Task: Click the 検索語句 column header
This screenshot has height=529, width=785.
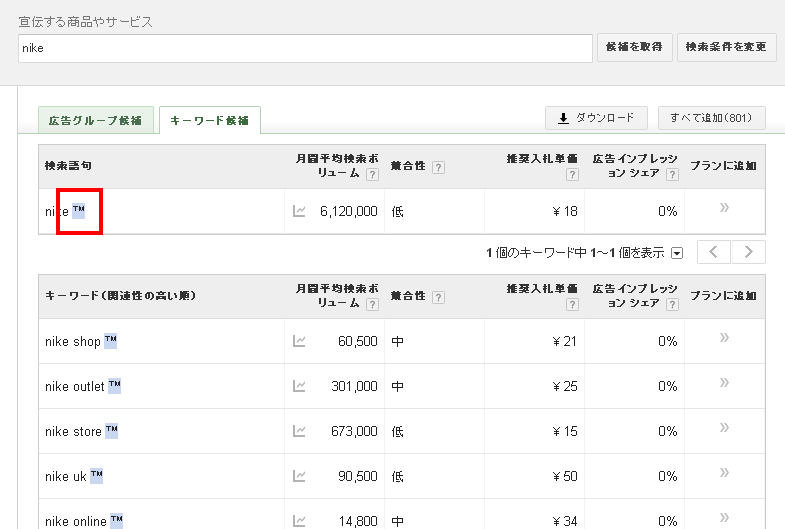Action: pyautogui.click(x=68, y=166)
